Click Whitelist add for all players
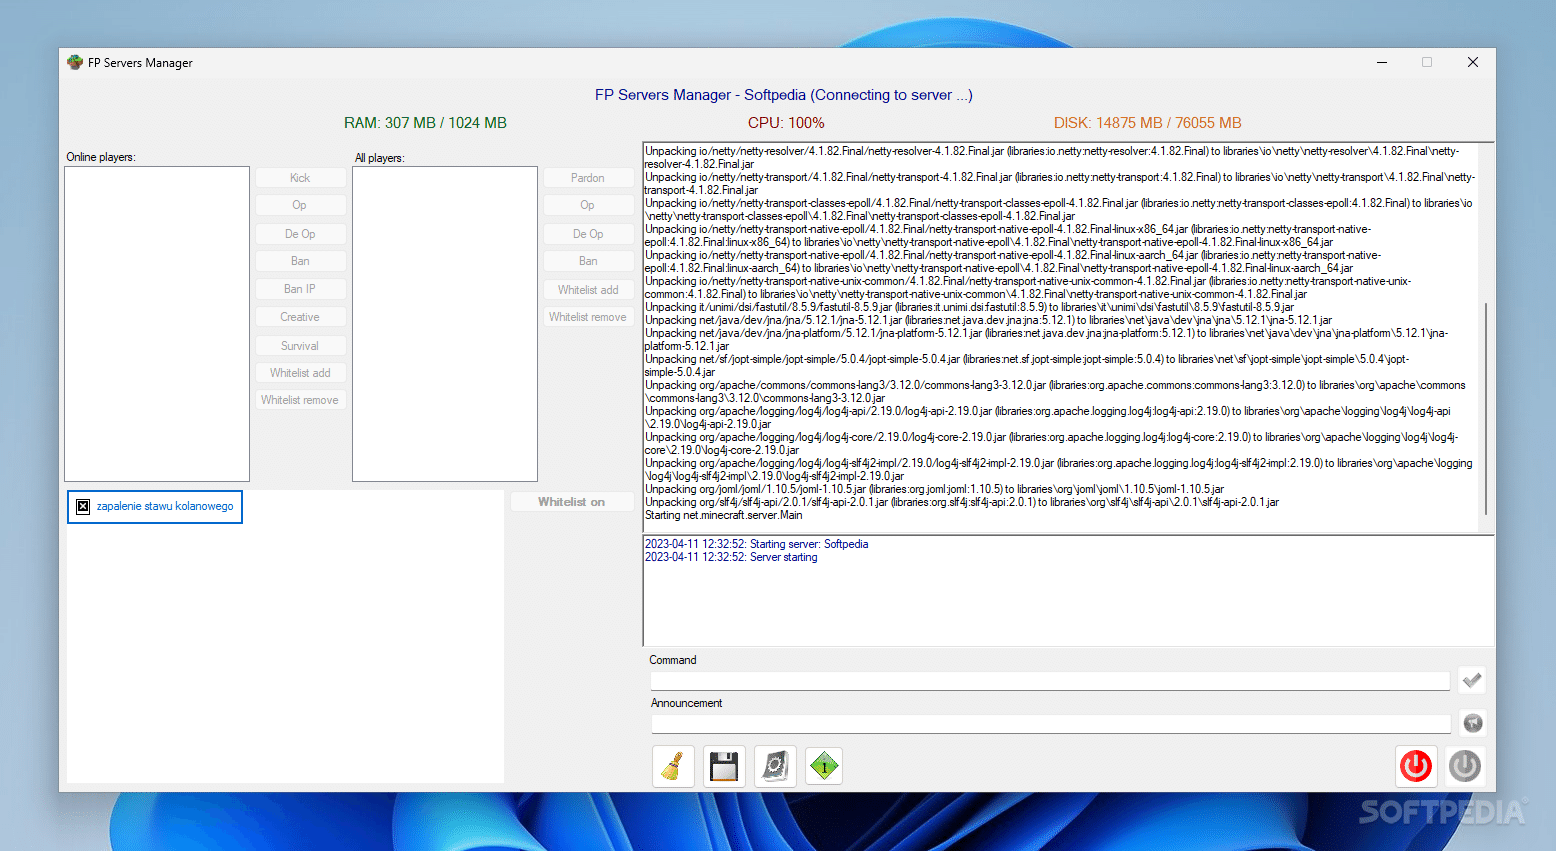The height and width of the screenshot is (851, 1556). pyautogui.click(x=588, y=290)
